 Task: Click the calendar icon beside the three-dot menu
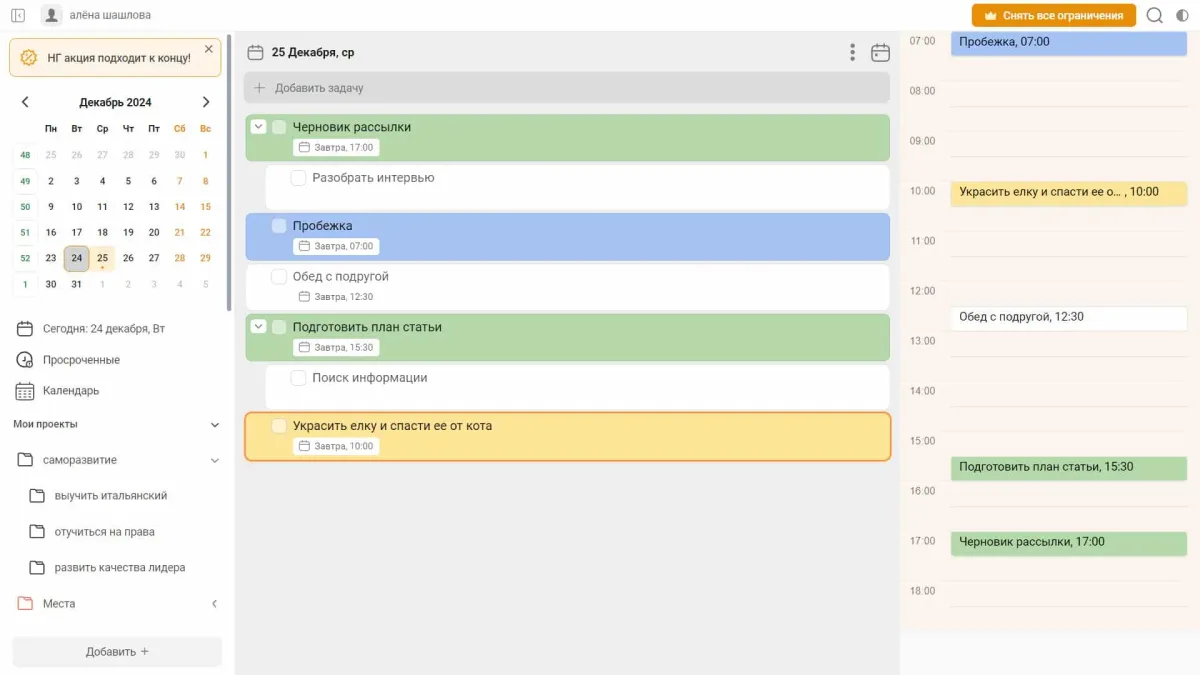pyautogui.click(x=880, y=52)
